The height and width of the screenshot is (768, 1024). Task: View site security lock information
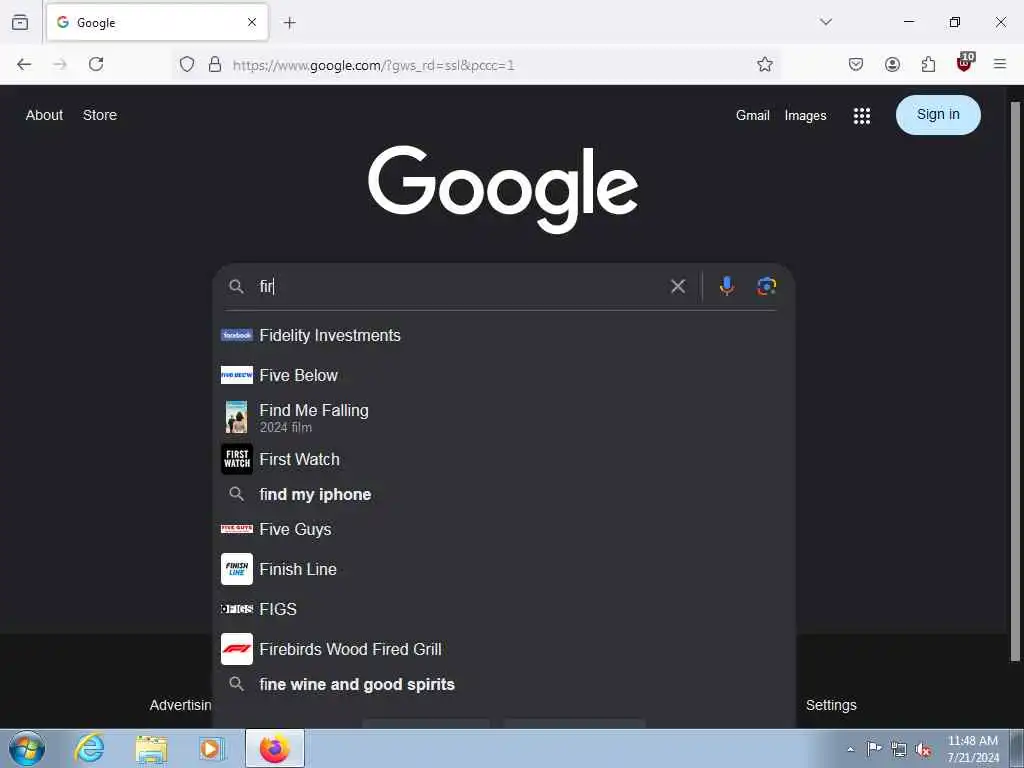(x=214, y=65)
